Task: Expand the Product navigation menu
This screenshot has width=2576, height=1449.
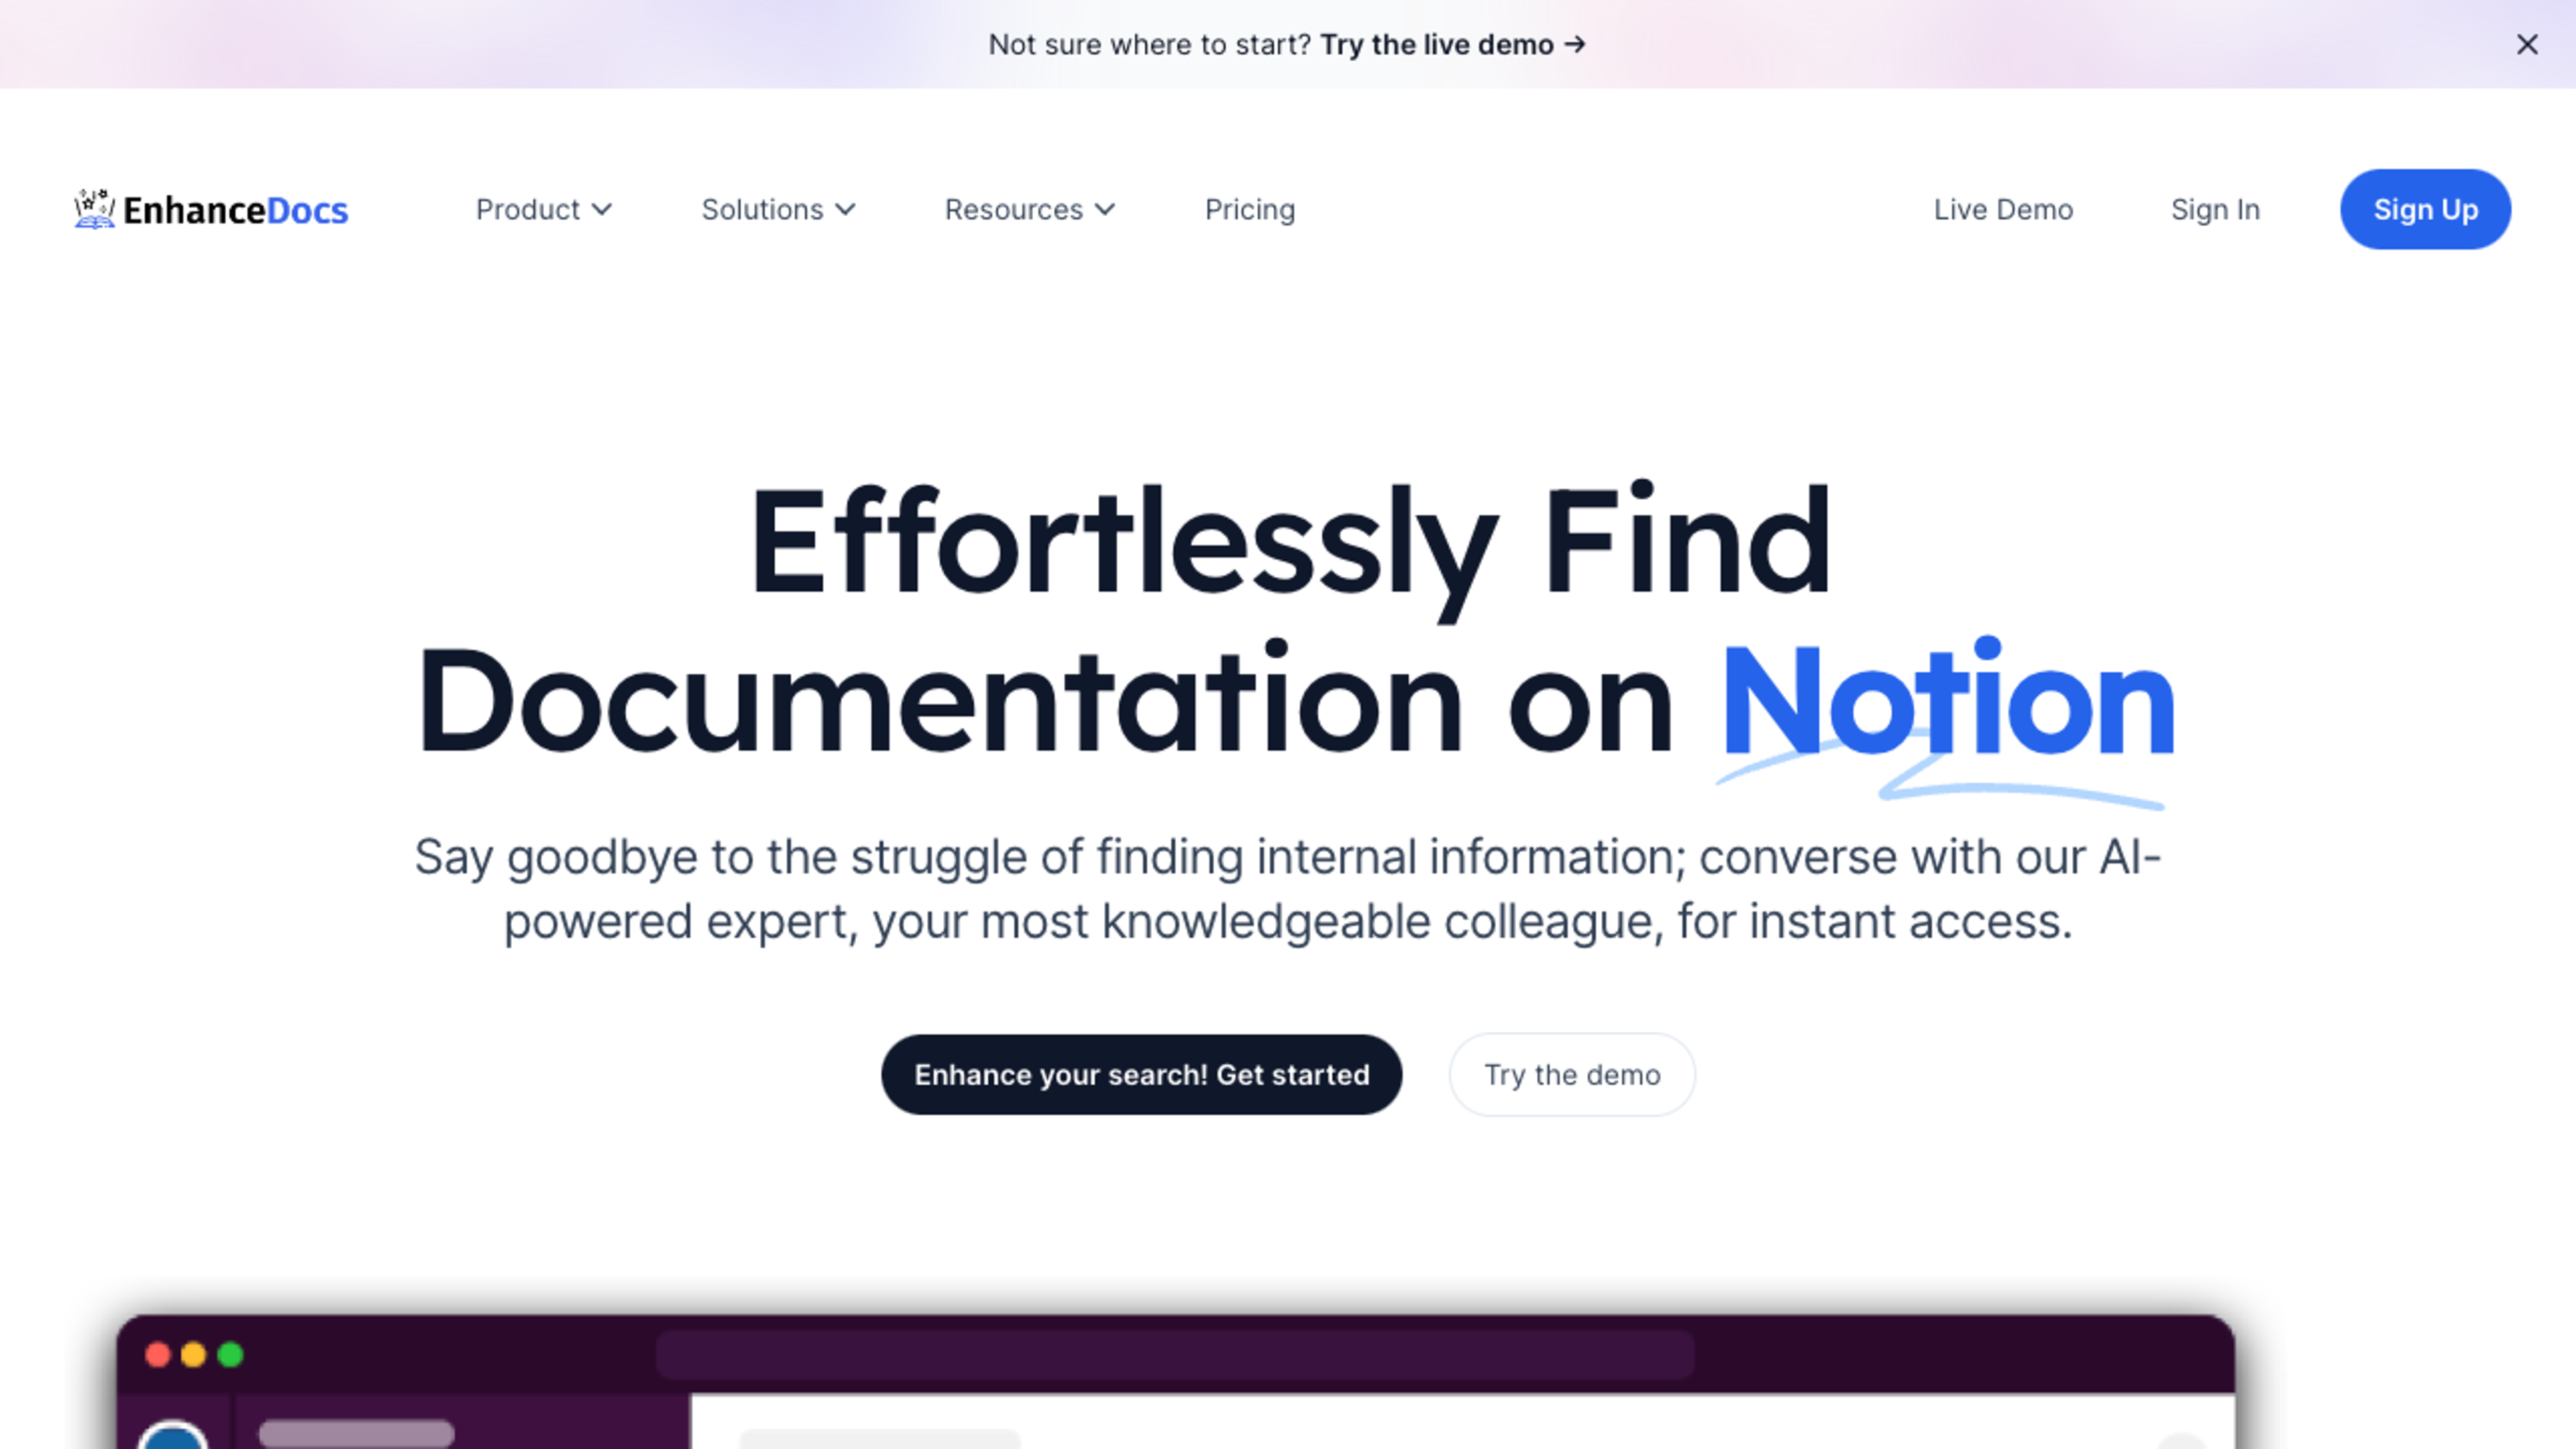Action: tap(545, 209)
